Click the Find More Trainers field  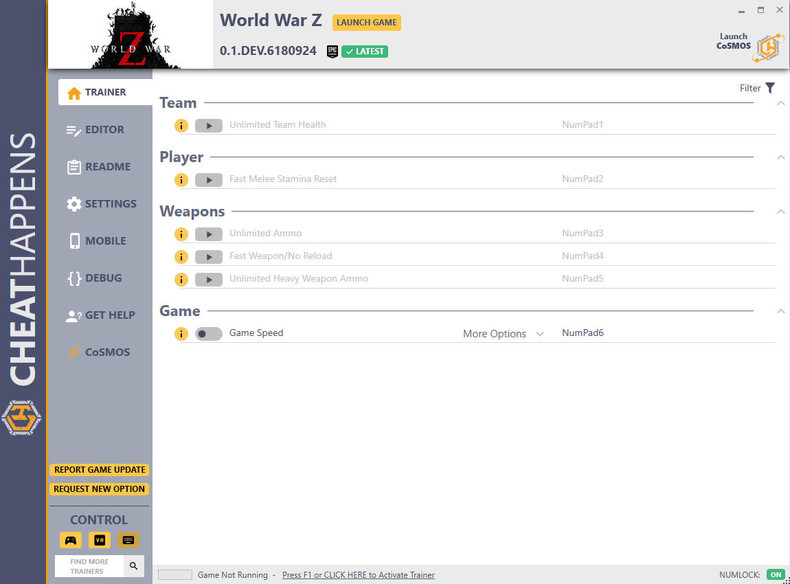click(x=89, y=566)
